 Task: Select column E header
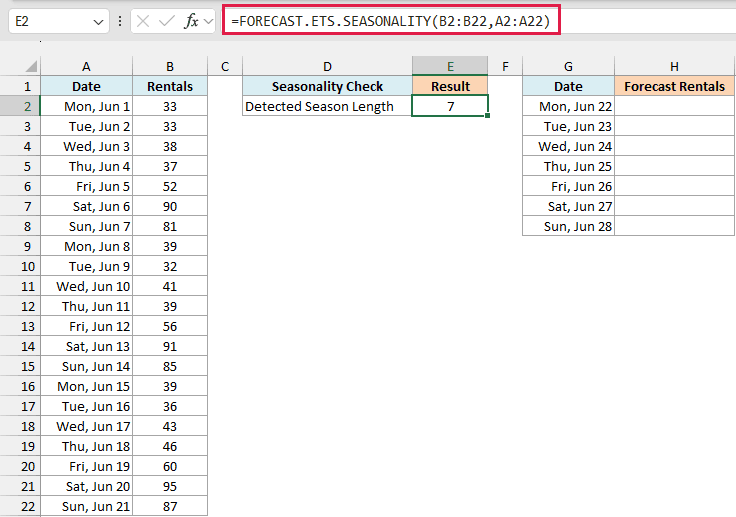pos(450,66)
